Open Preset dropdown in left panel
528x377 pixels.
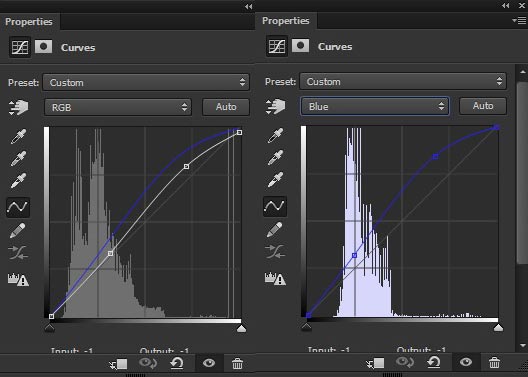146,82
